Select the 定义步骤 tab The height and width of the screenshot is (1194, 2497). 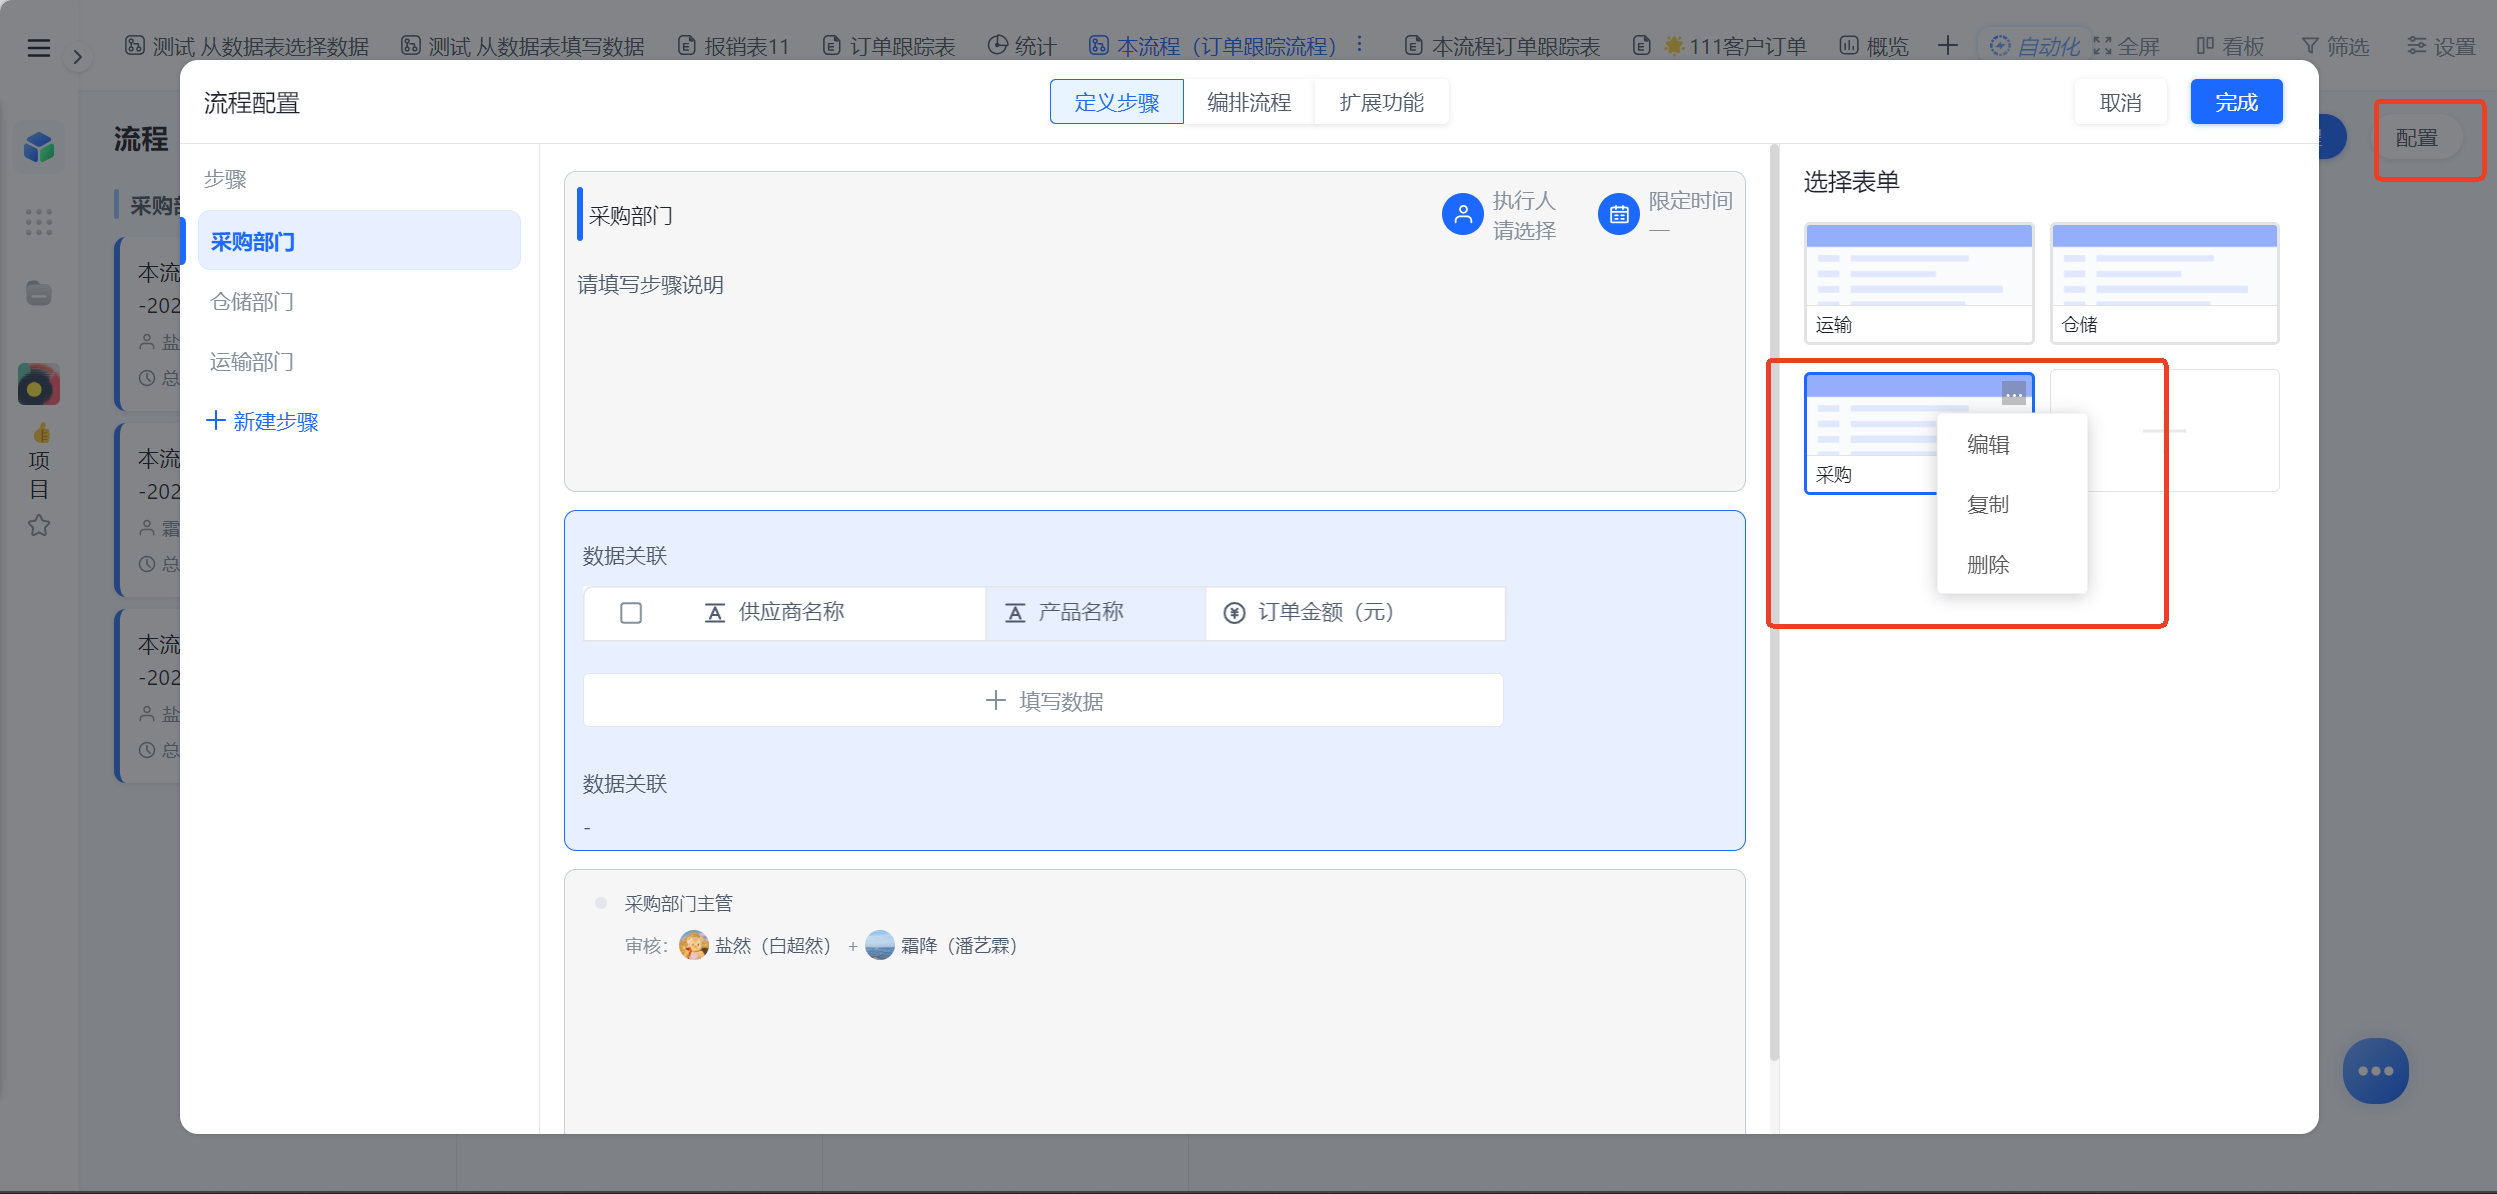(1117, 102)
